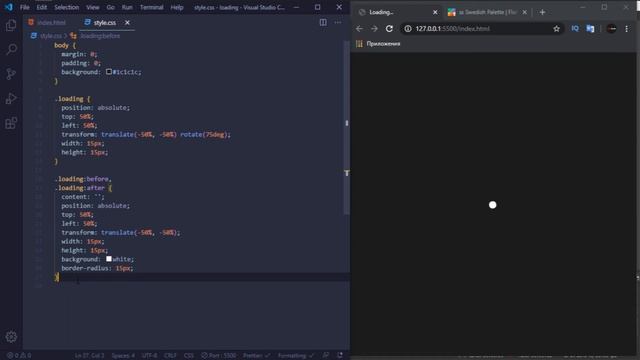Open the Search view in VS Code activity bar
This screenshot has height=360, width=640.
coord(11,49)
